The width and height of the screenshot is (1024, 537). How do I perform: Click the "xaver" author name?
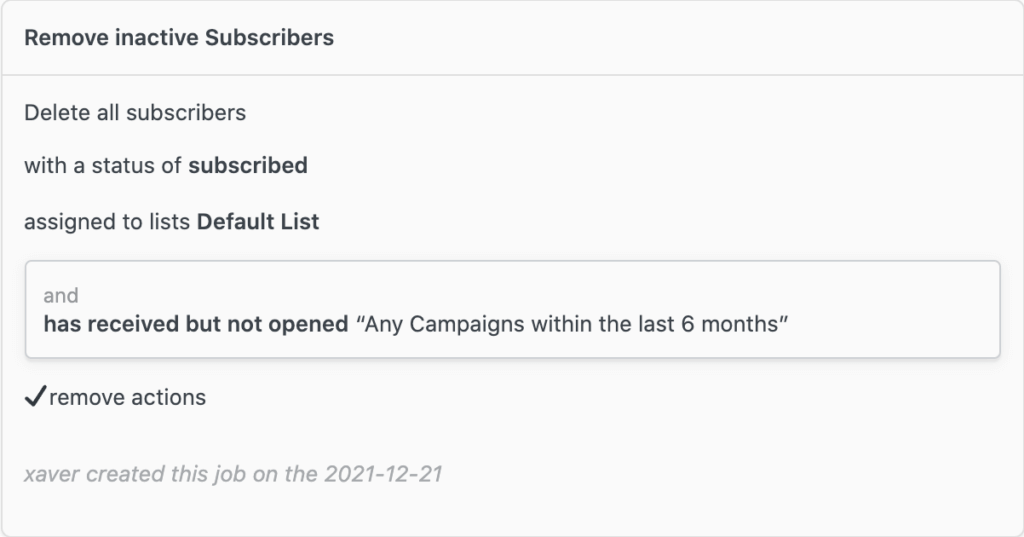[52, 474]
